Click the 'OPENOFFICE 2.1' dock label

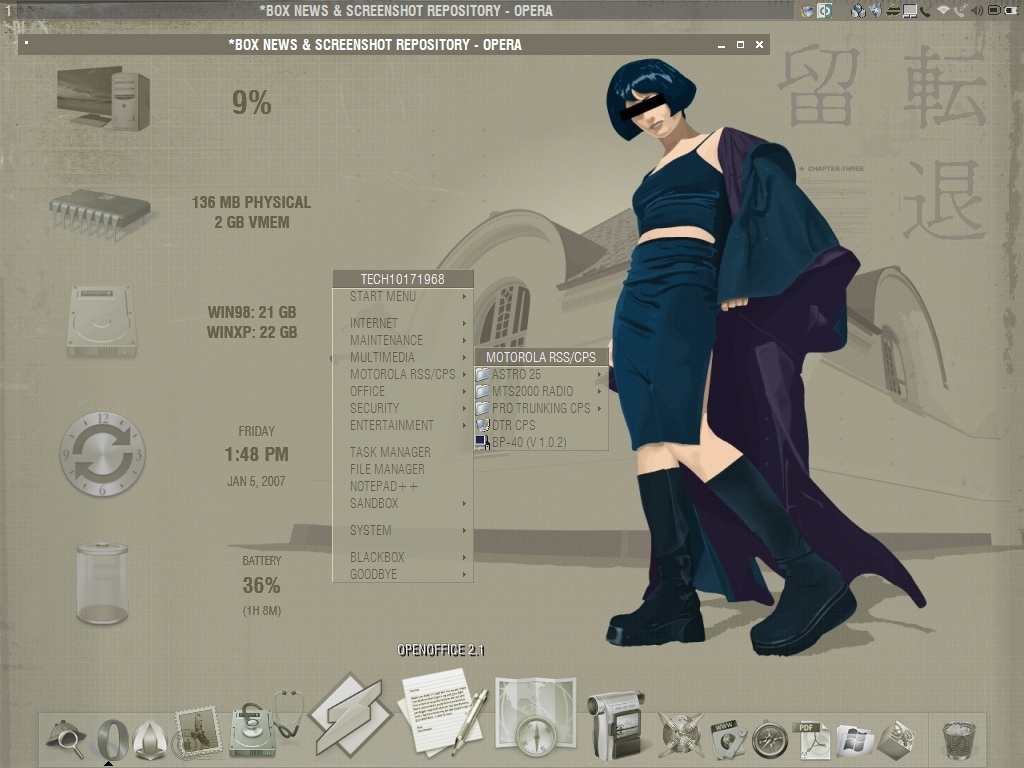(441, 650)
